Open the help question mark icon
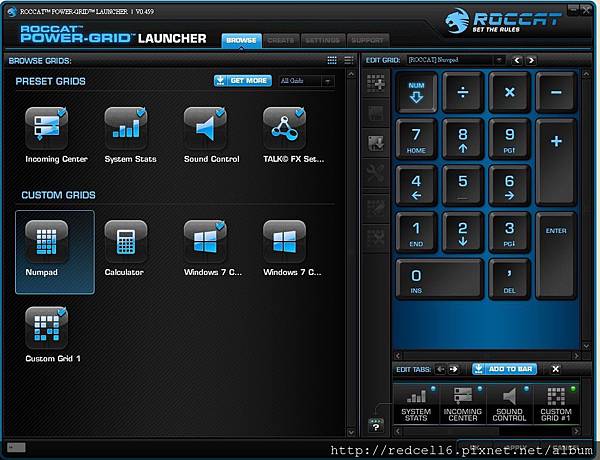The image size is (600, 460). coord(376,425)
